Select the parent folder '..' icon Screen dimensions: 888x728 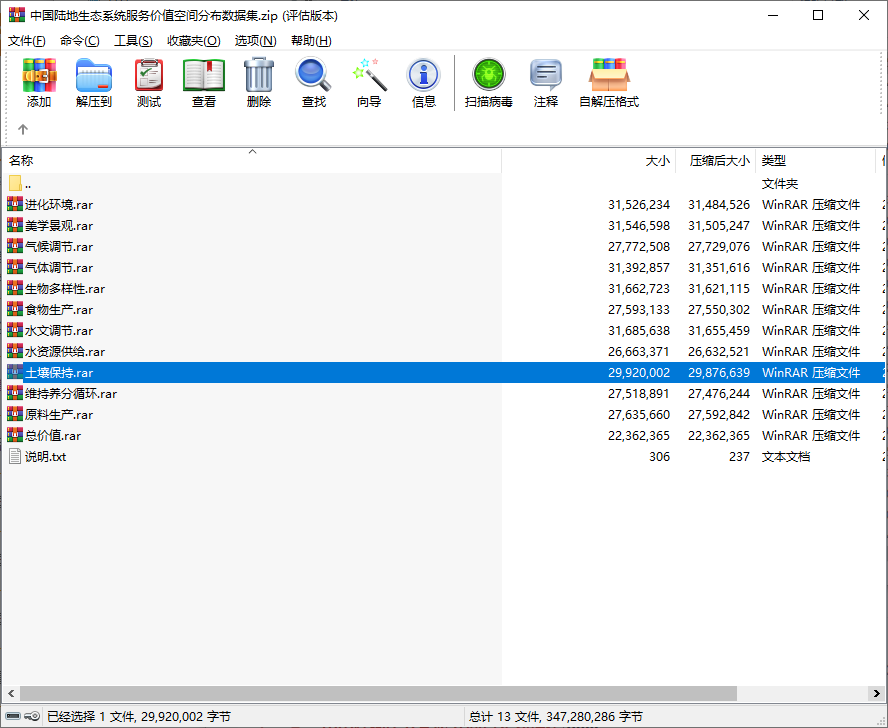15,184
